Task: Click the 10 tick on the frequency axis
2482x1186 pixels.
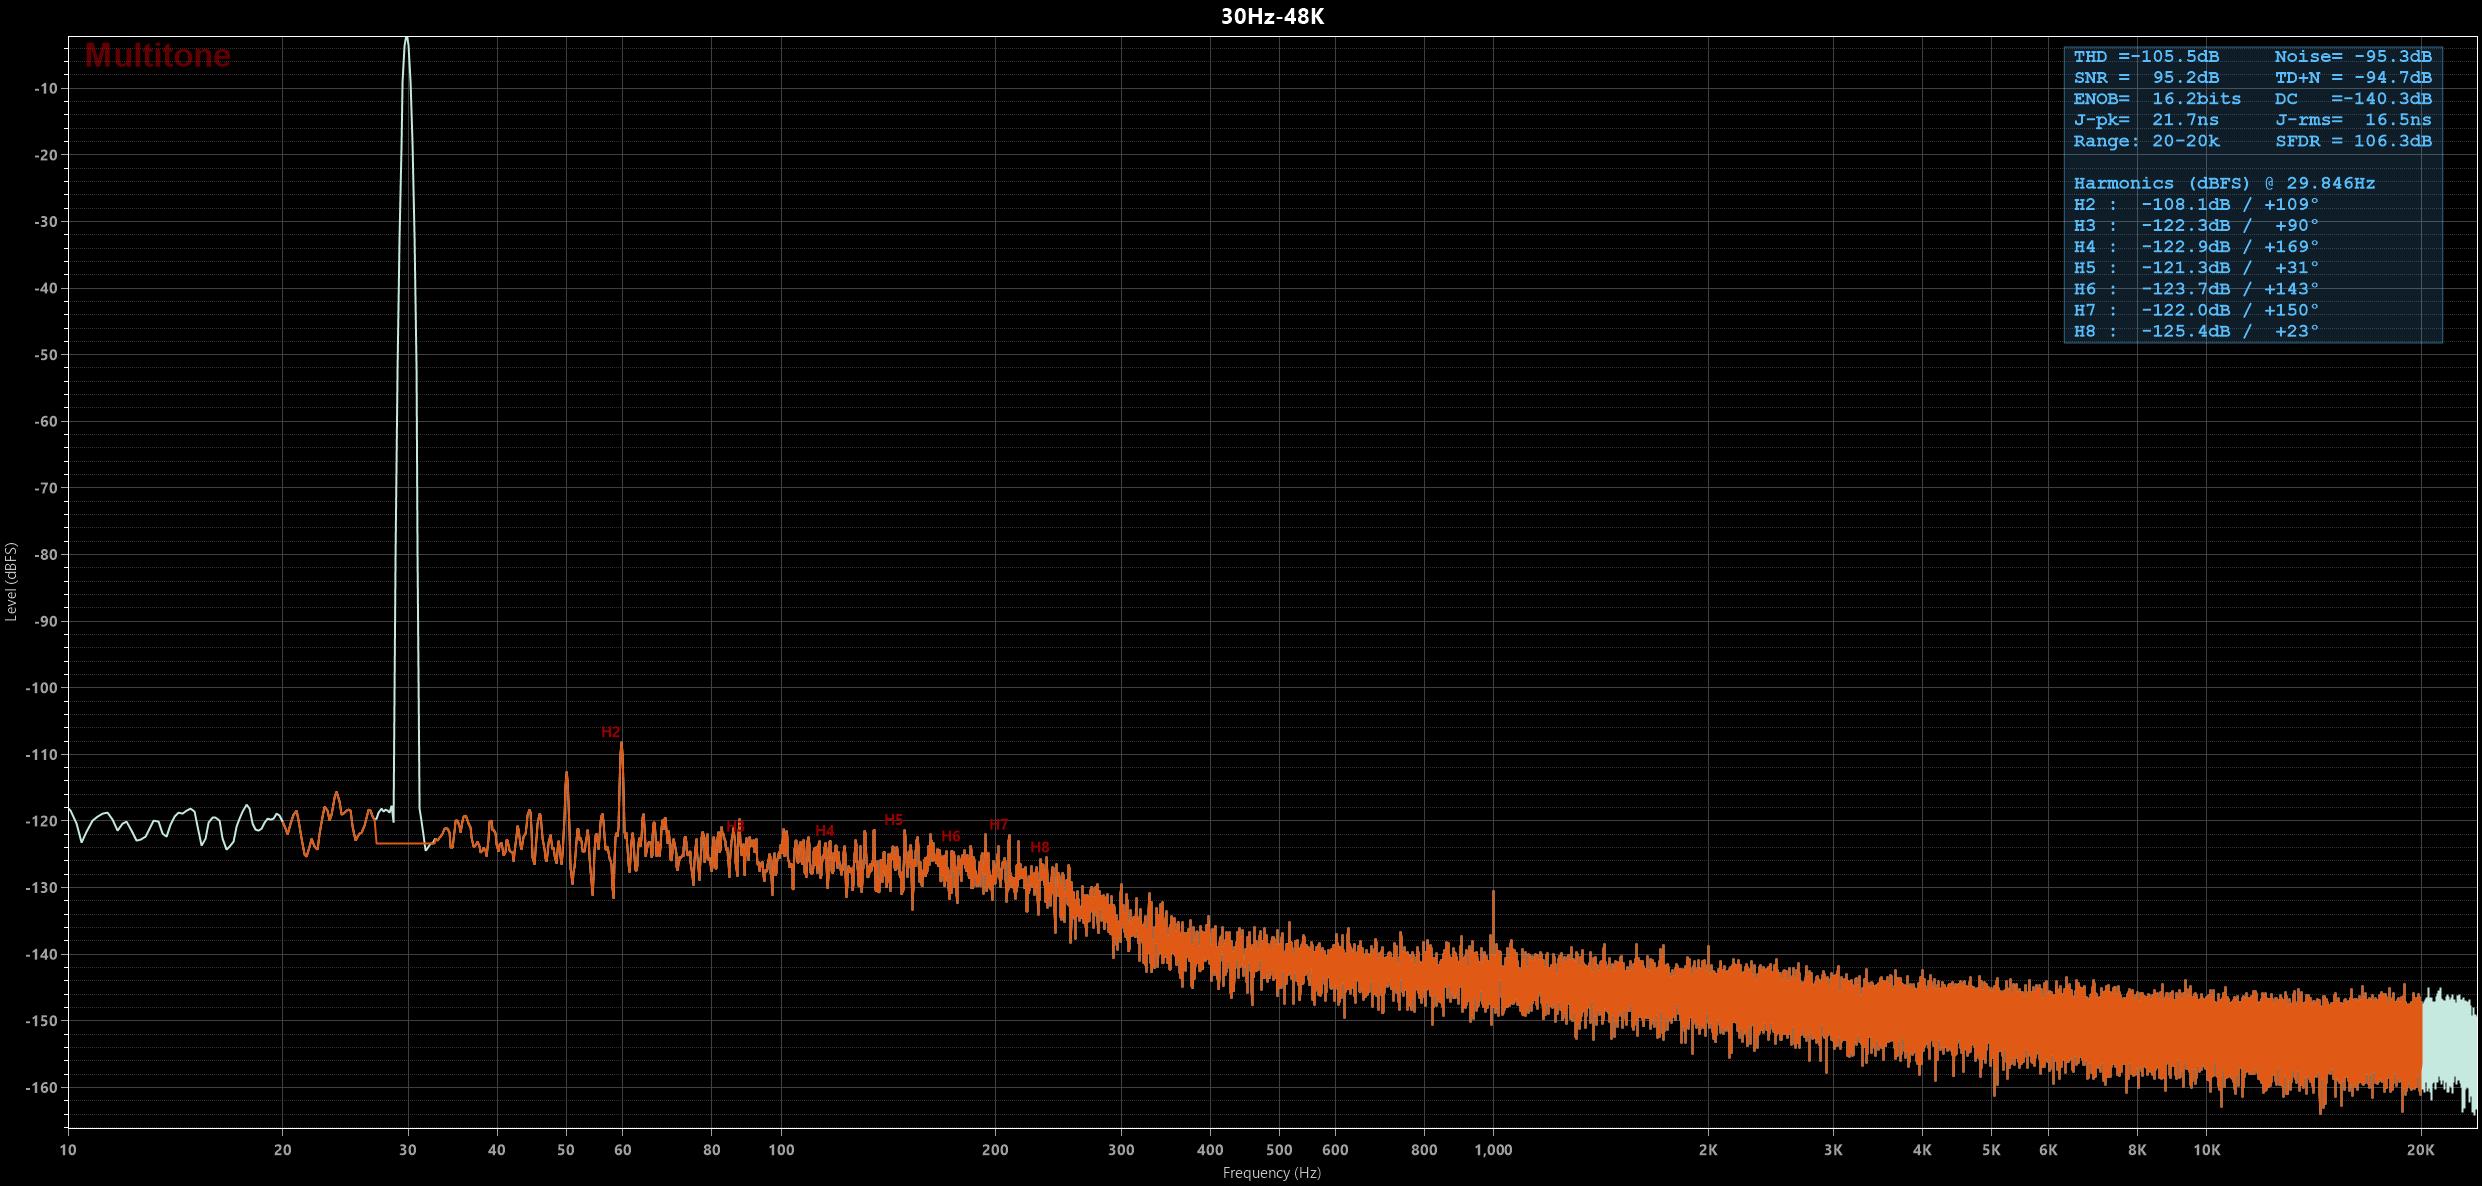Action: [68, 1150]
